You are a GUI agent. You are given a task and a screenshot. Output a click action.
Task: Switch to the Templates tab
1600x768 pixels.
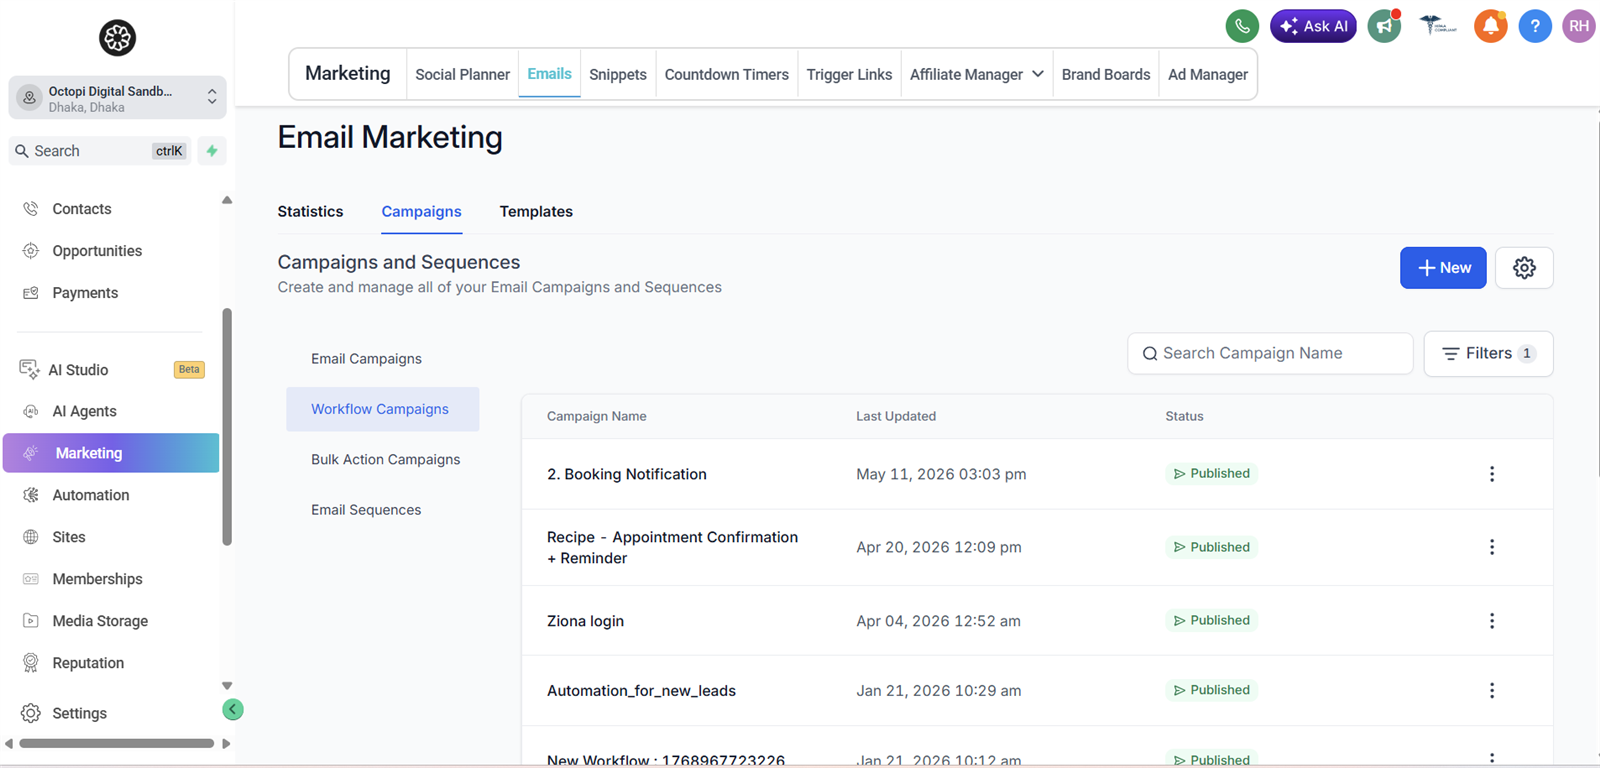tap(536, 211)
